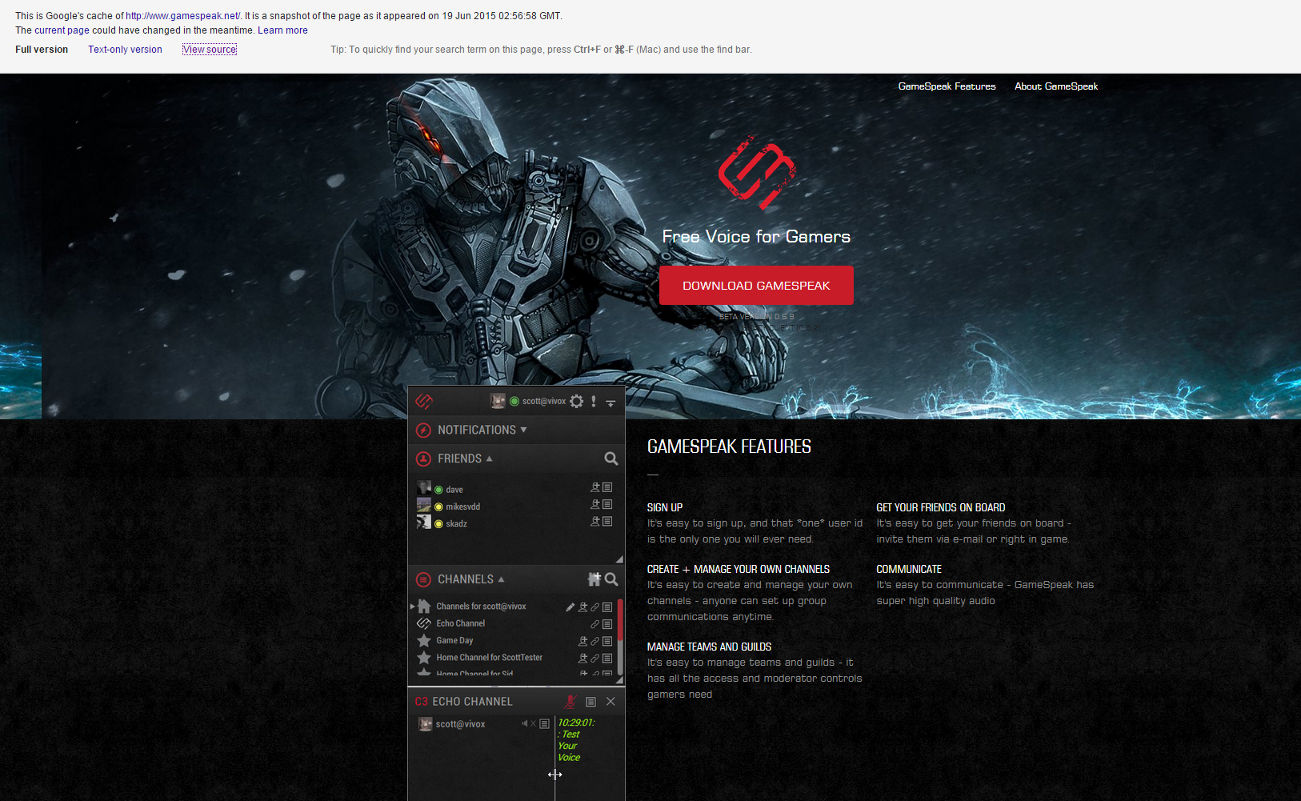The image size is (1301, 801).
Task: Open the menu list icon on mikesvdd's row
Action: click(607, 505)
